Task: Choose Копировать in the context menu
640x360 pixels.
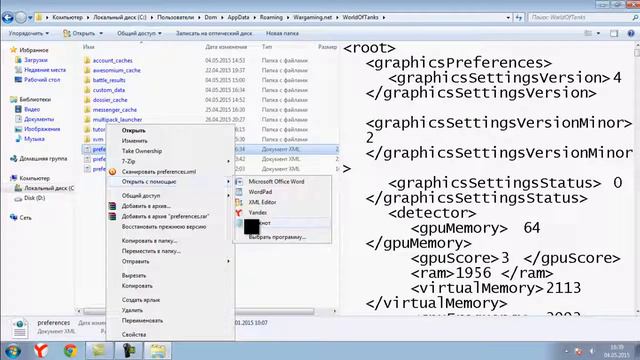Action: click(x=137, y=286)
